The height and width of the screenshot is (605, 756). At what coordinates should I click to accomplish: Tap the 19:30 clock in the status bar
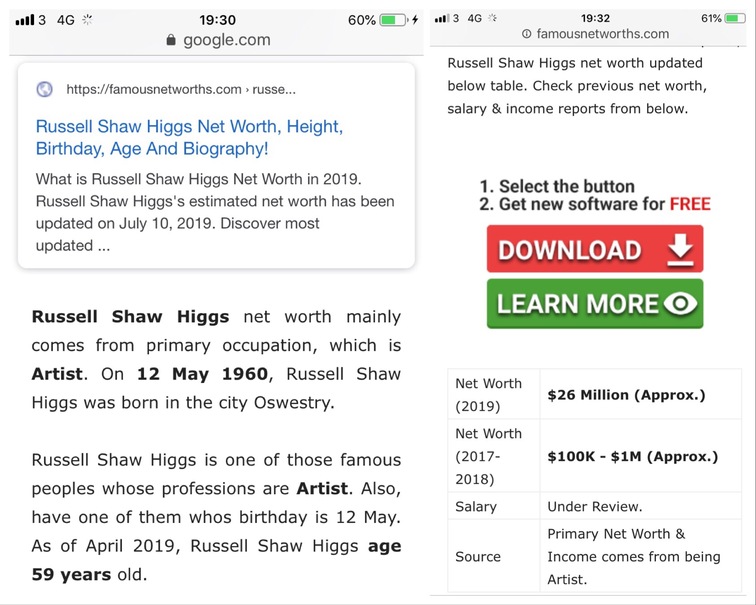[217, 20]
